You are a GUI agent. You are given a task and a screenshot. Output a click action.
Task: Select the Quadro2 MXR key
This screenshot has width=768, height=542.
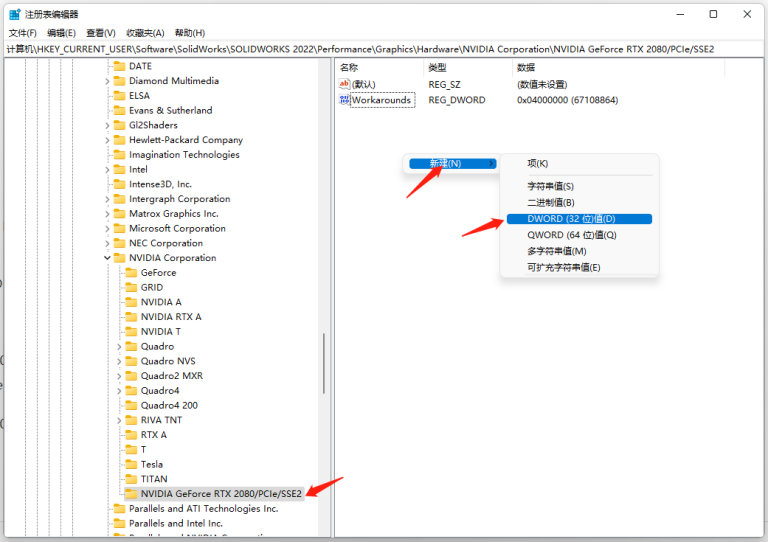click(x=172, y=376)
